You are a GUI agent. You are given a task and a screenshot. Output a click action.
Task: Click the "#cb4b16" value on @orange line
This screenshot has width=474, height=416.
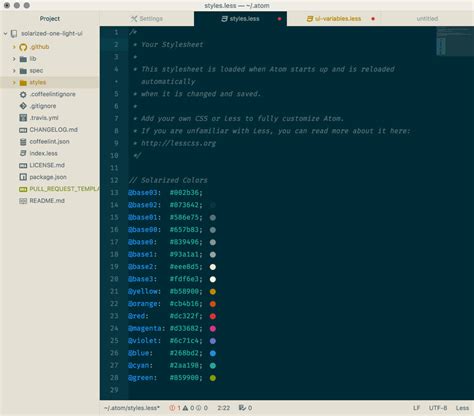click(186, 304)
